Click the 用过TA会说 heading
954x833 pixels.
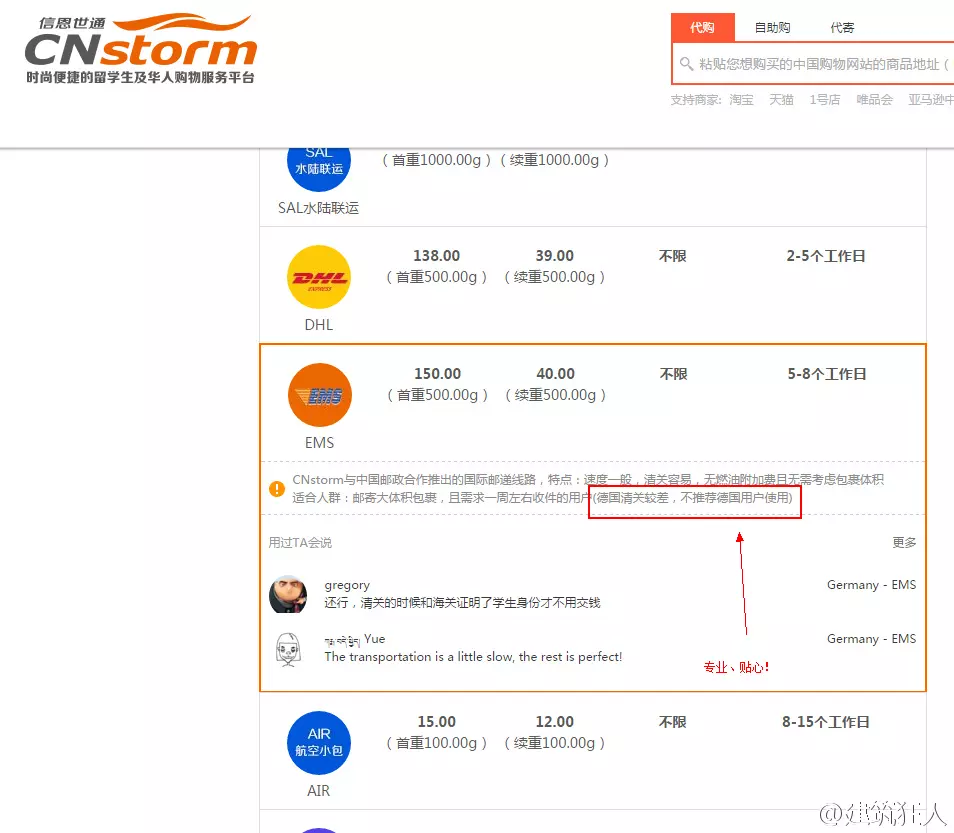point(300,542)
